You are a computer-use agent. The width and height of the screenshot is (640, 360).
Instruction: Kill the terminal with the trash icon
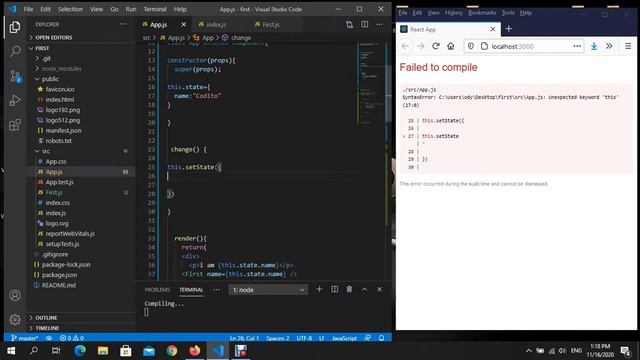click(x=349, y=289)
